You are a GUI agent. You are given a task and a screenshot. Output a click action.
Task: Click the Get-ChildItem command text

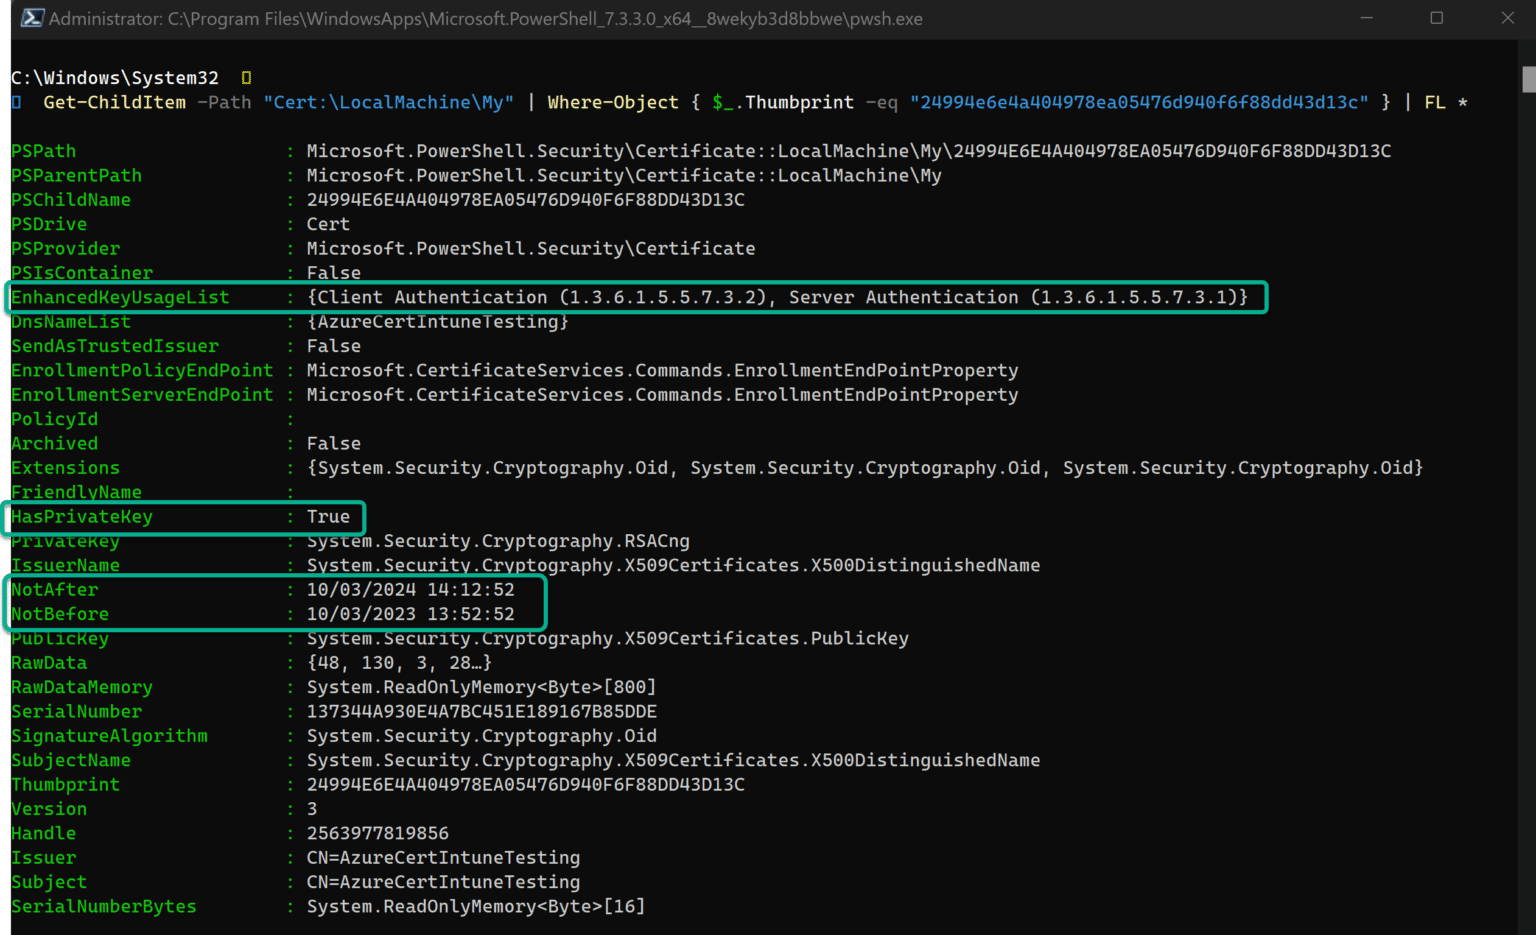tap(113, 102)
